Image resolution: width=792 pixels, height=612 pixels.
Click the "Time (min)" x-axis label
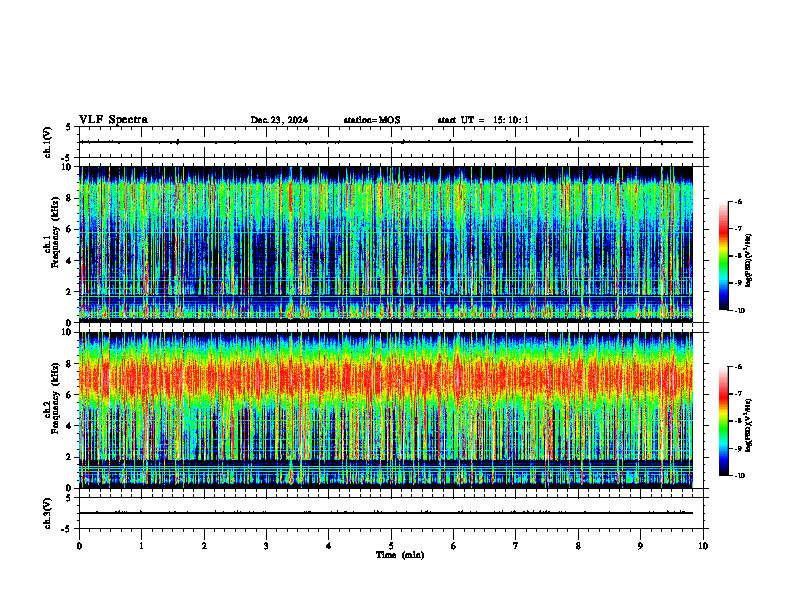[x=400, y=555]
